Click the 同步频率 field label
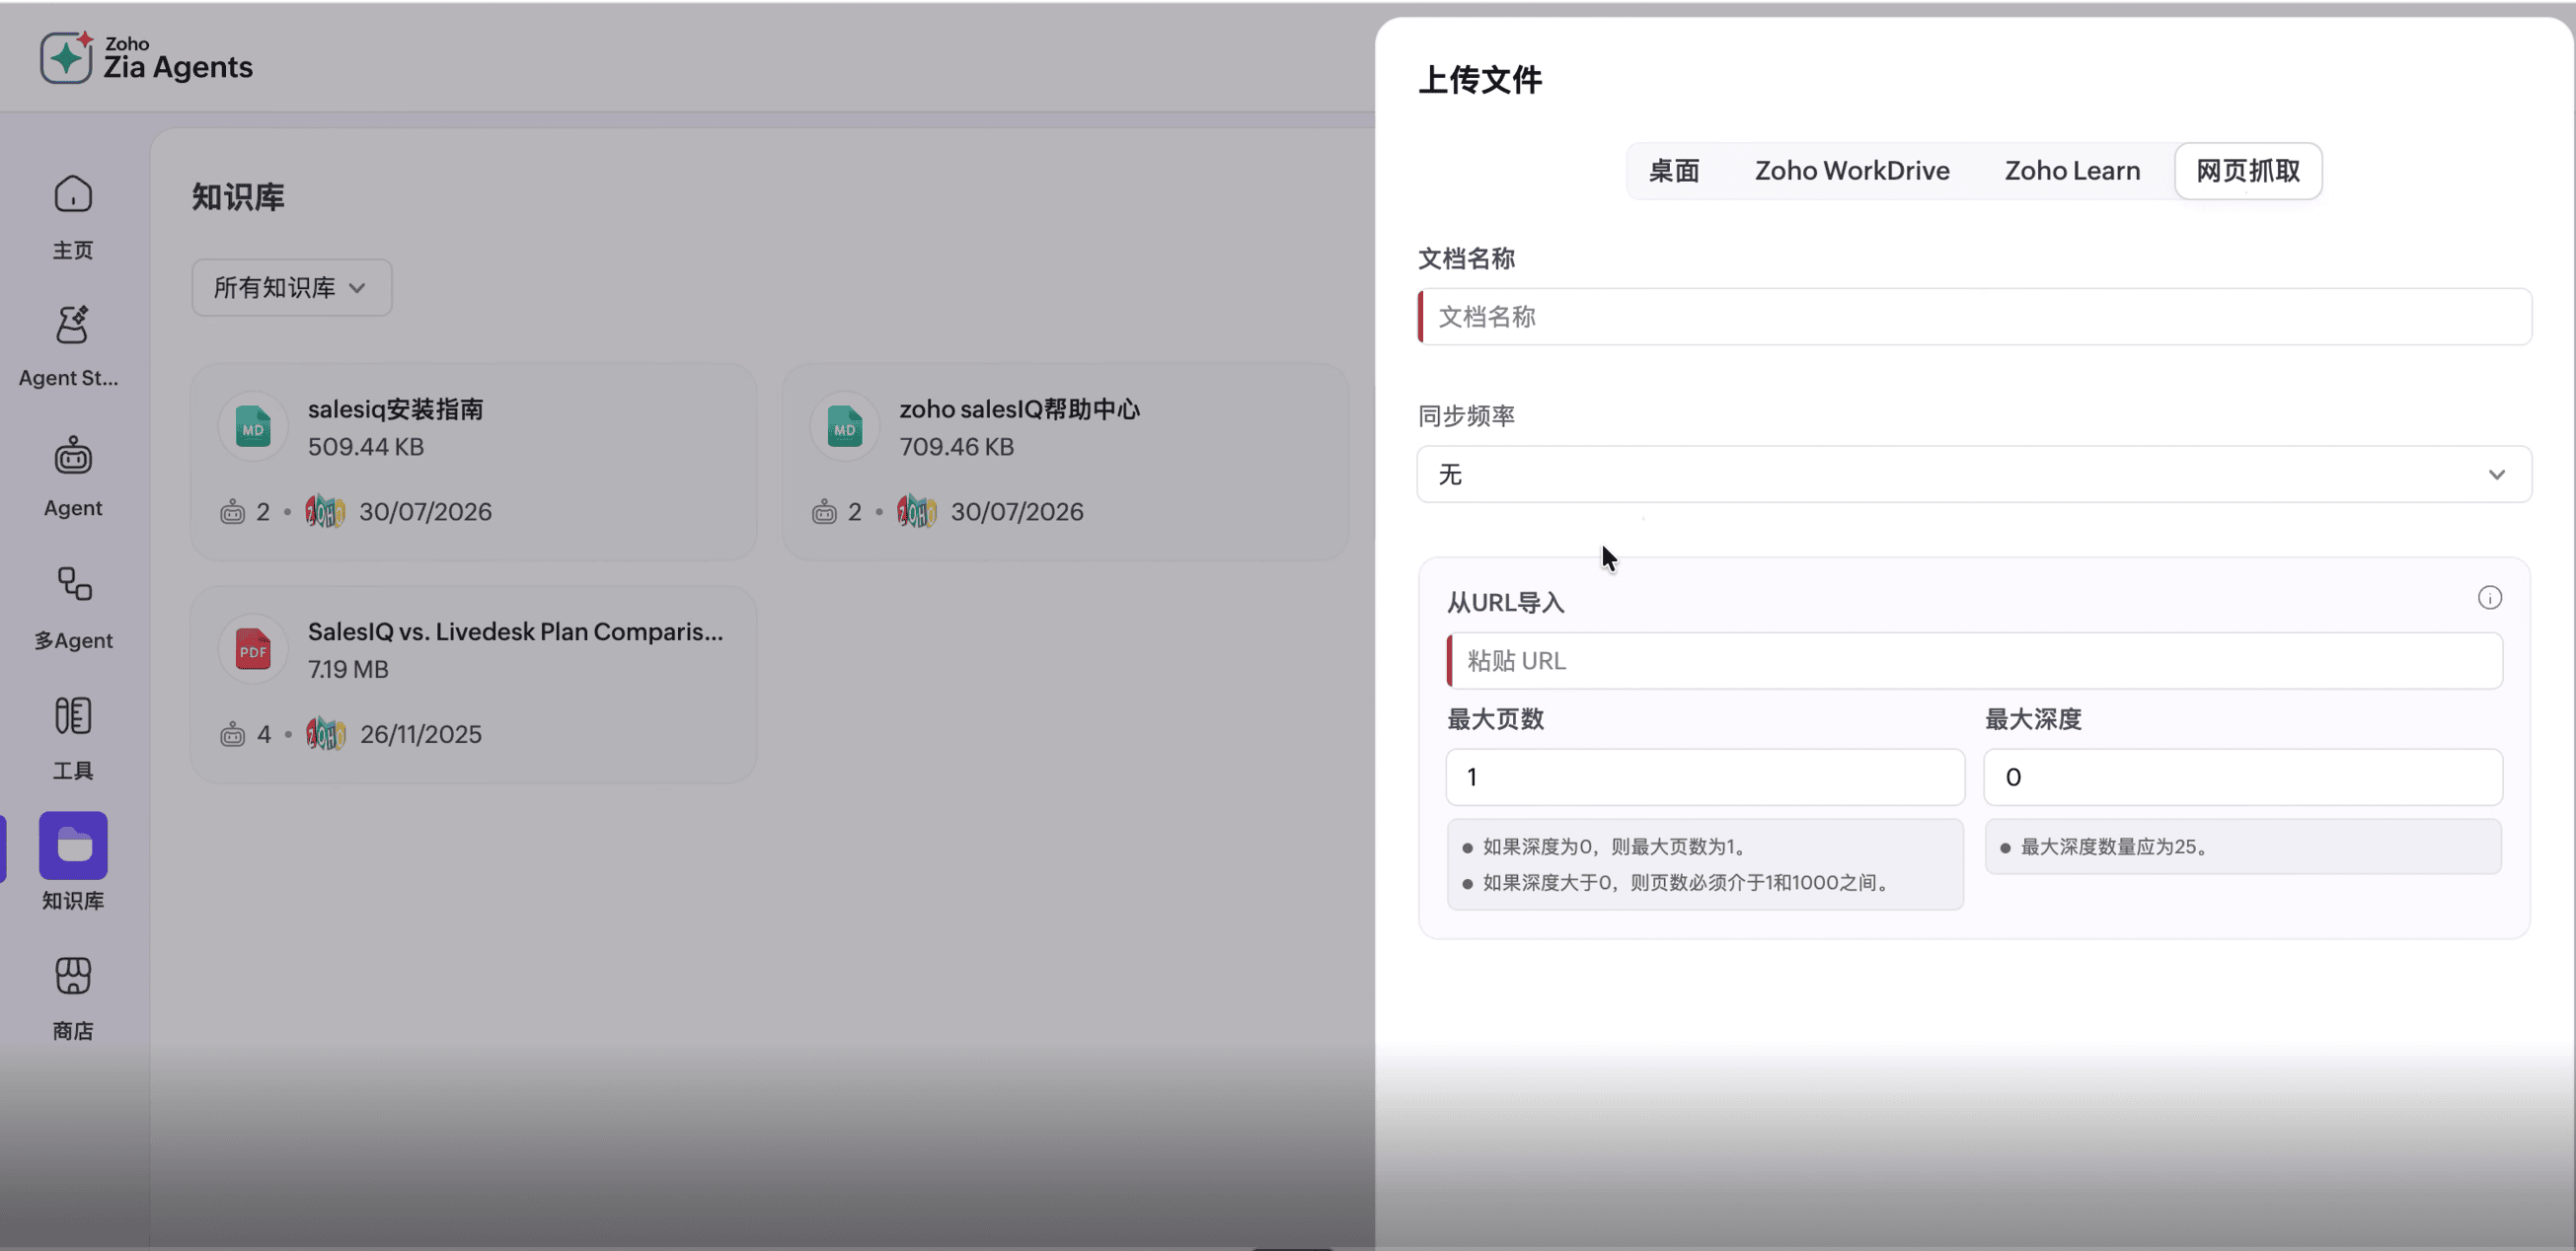2576x1251 pixels. pyautogui.click(x=1466, y=416)
